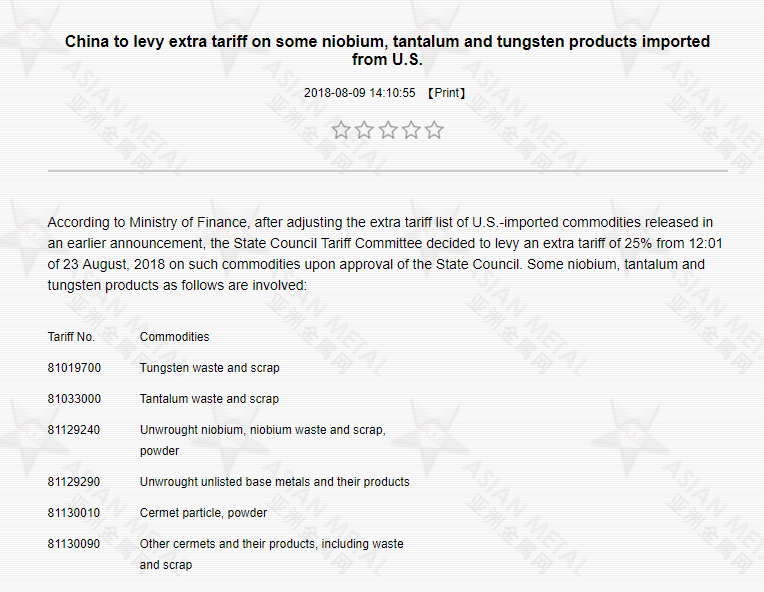
Task: Select the second rating star
Action: [364, 130]
